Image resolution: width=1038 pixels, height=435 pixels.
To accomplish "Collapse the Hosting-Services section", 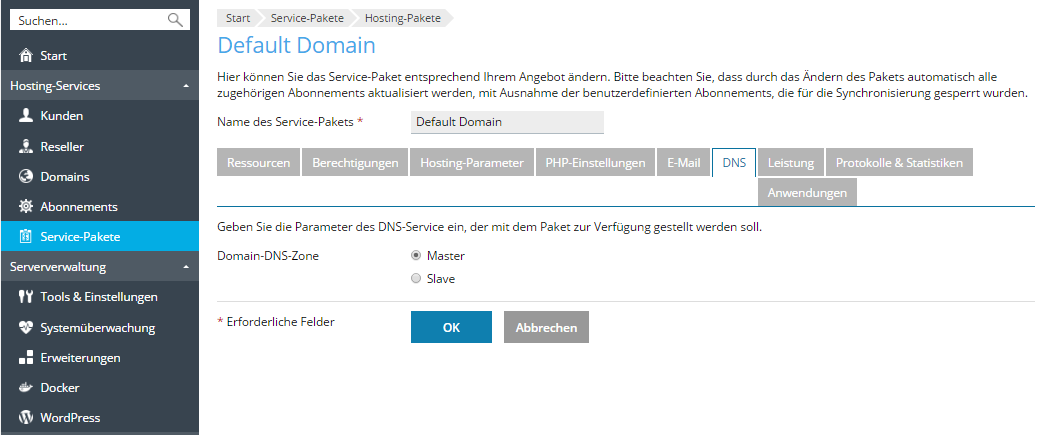I will point(186,87).
